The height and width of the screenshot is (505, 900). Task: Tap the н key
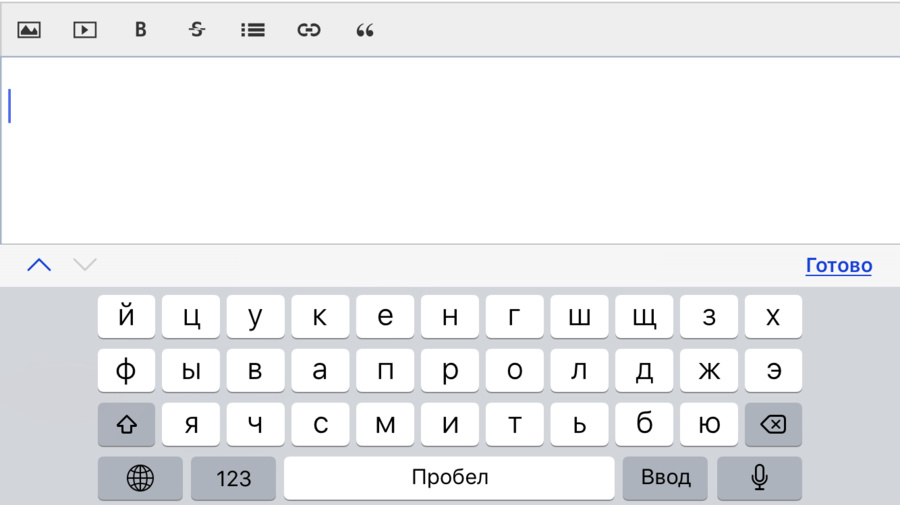pos(450,316)
